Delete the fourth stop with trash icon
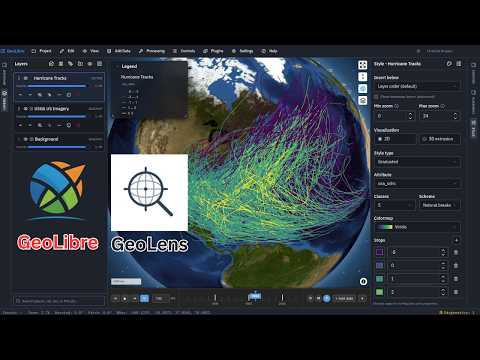The image size is (480, 360). click(x=456, y=292)
